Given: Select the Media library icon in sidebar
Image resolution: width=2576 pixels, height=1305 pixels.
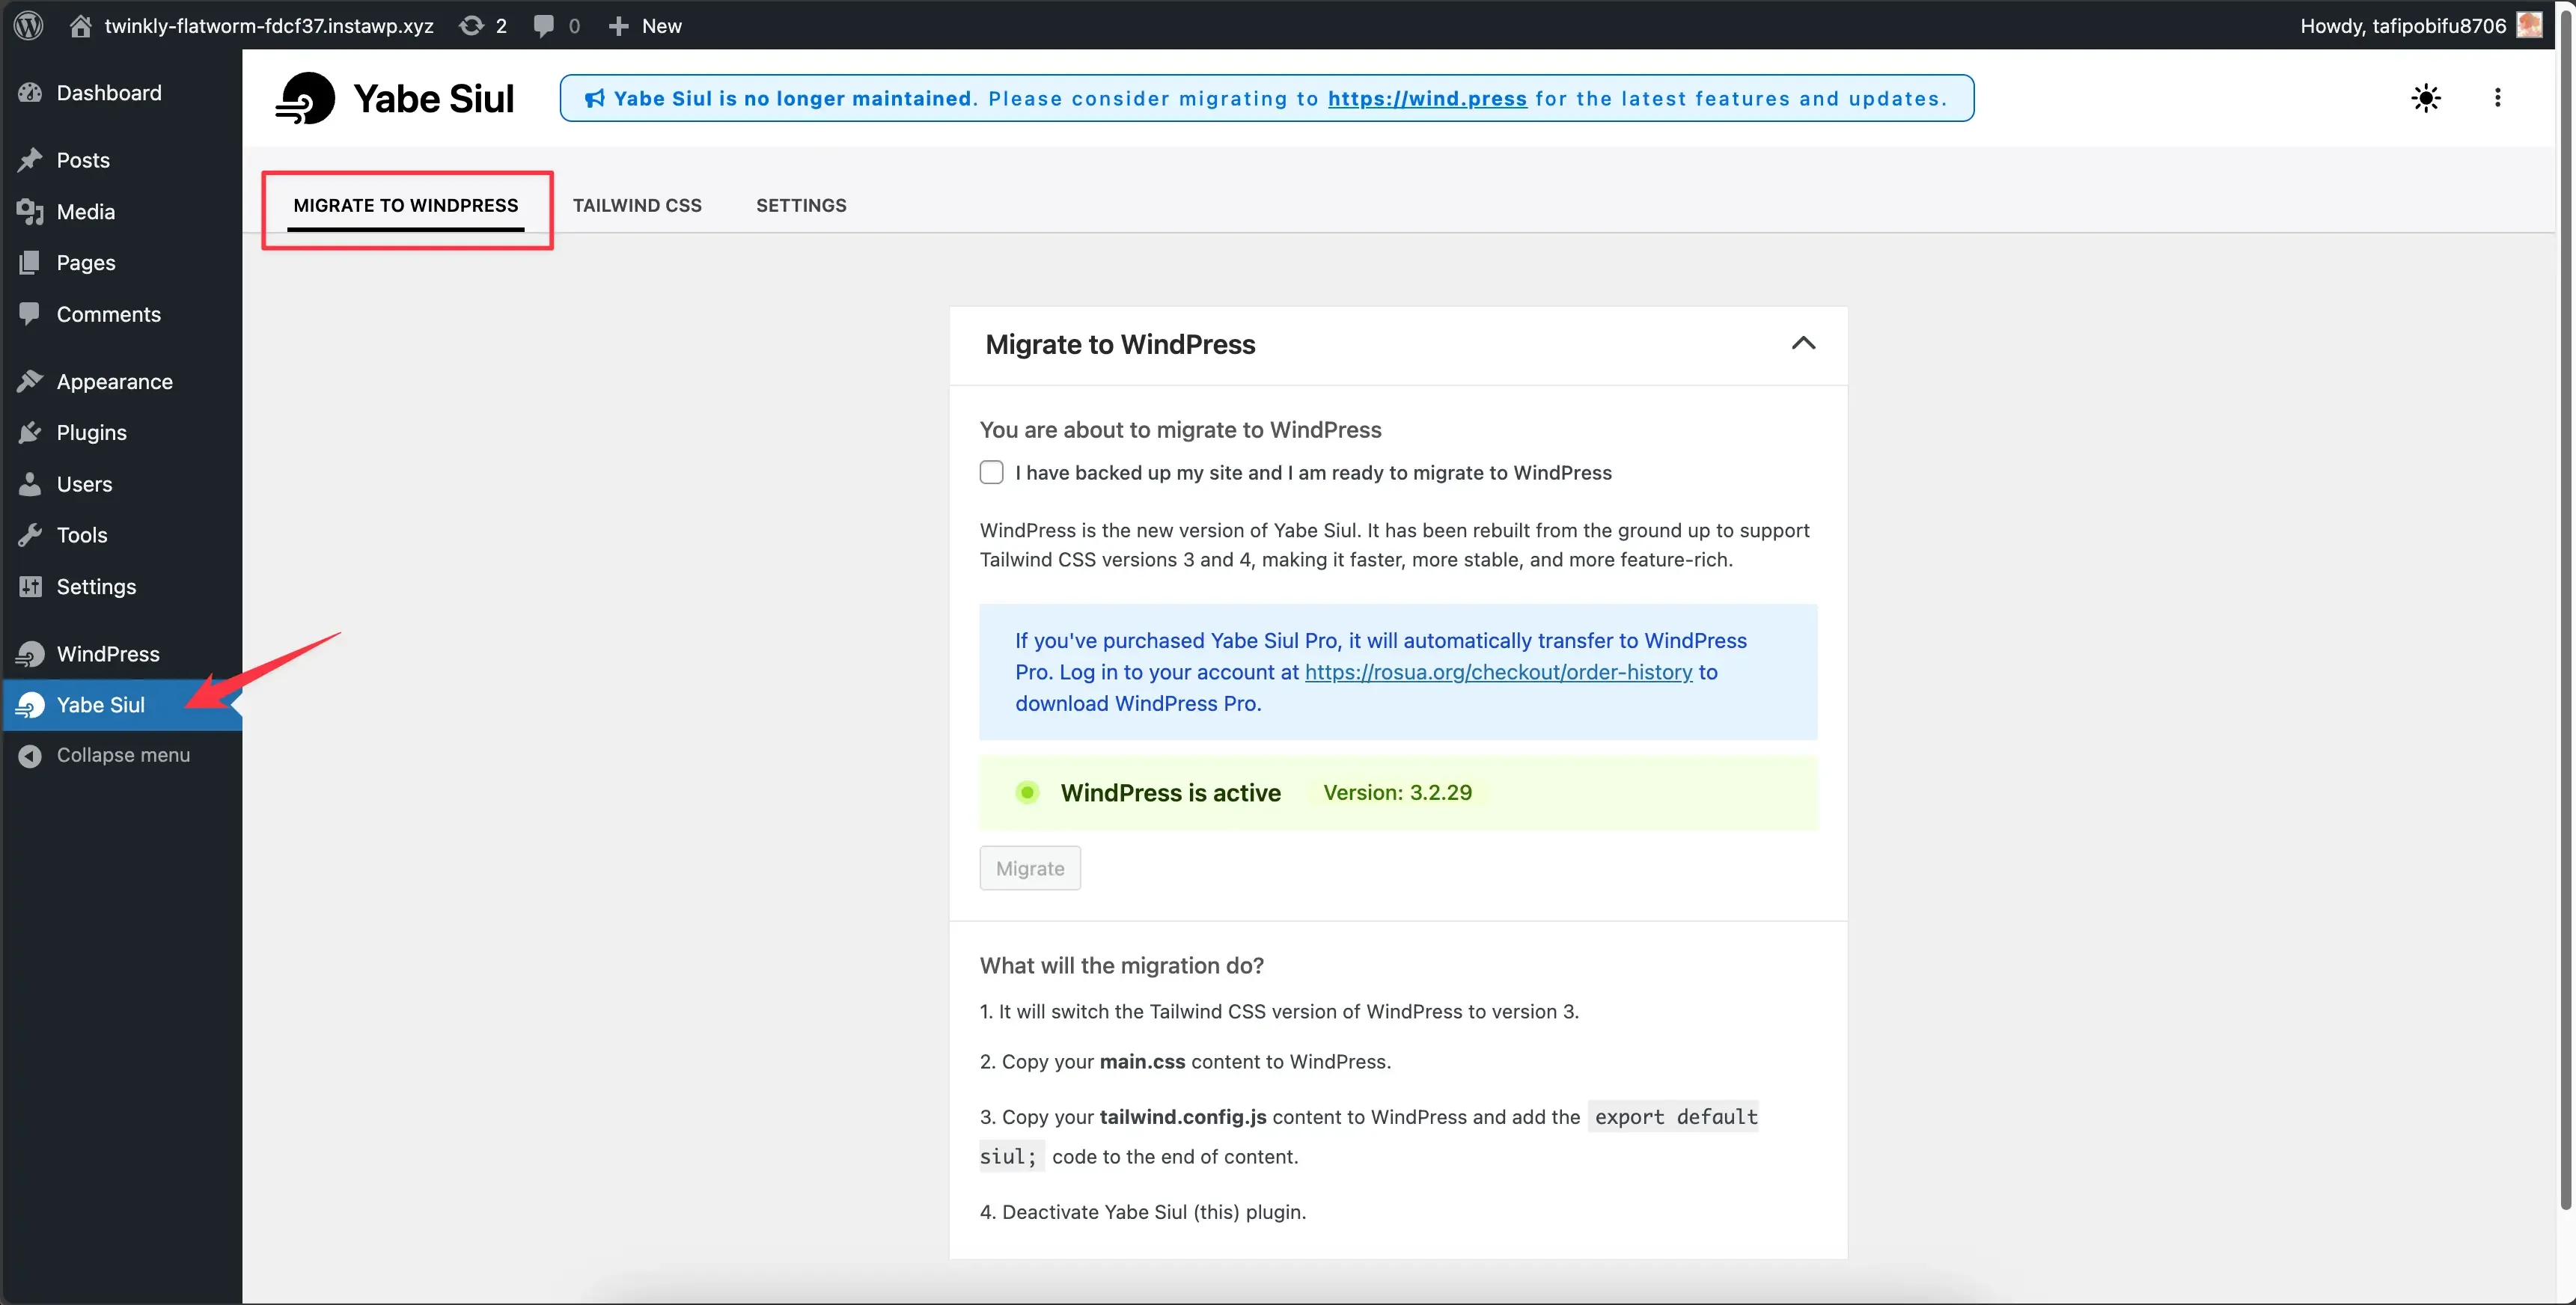Looking at the screenshot, I should pos(31,211).
